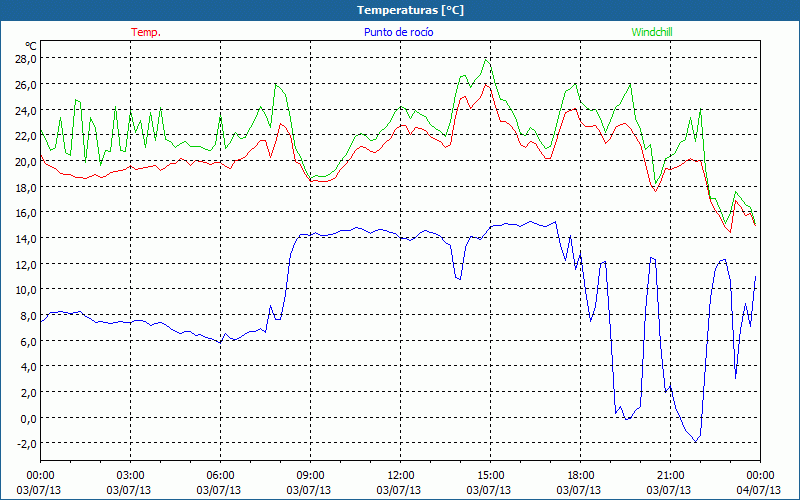Click the 18,0 y-axis value
800x500 pixels.
click(26, 187)
